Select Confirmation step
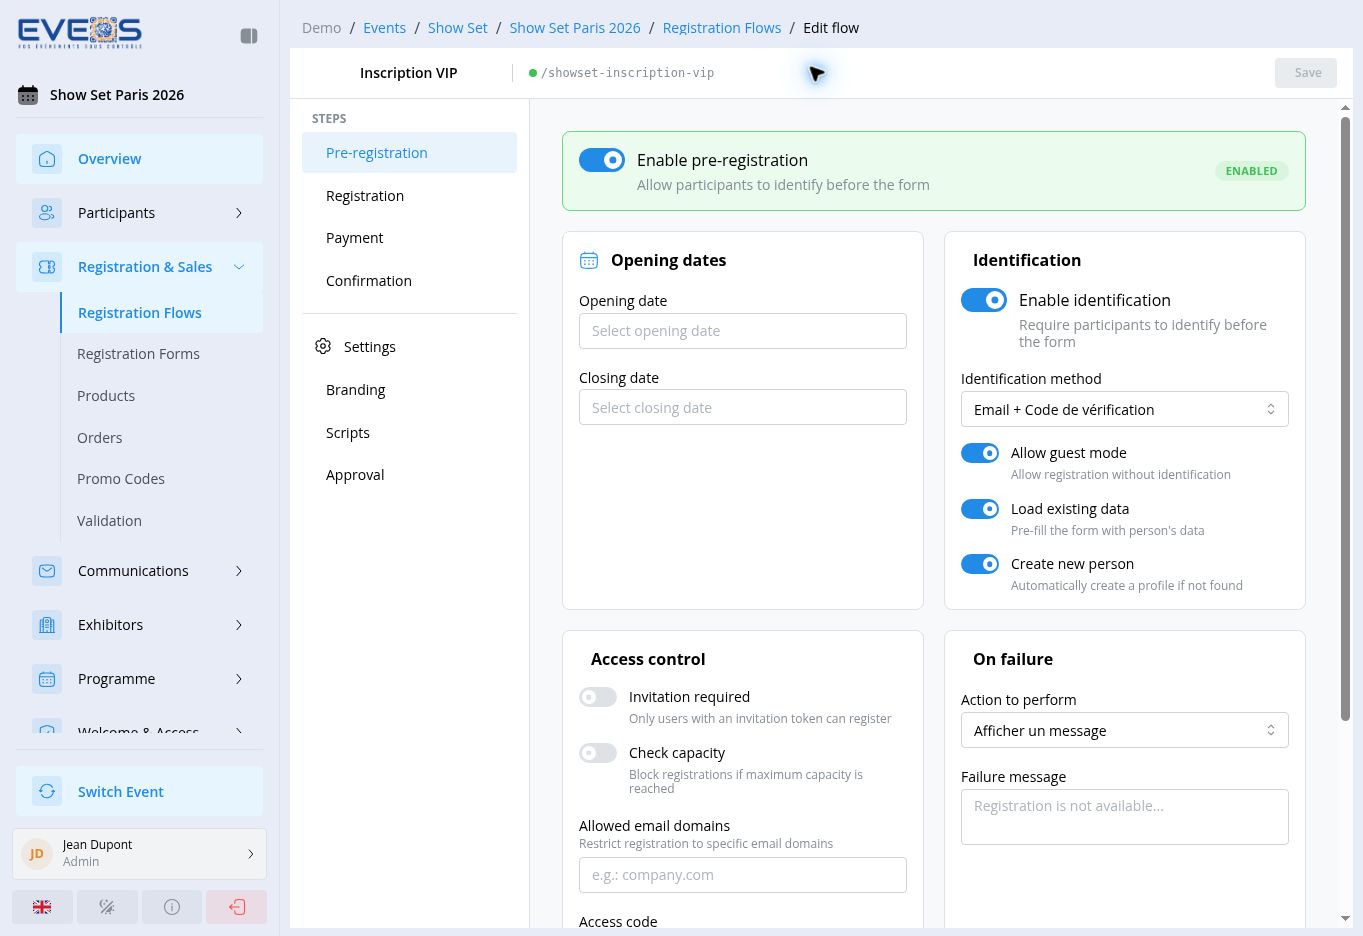This screenshot has width=1363, height=936. point(409,281)
